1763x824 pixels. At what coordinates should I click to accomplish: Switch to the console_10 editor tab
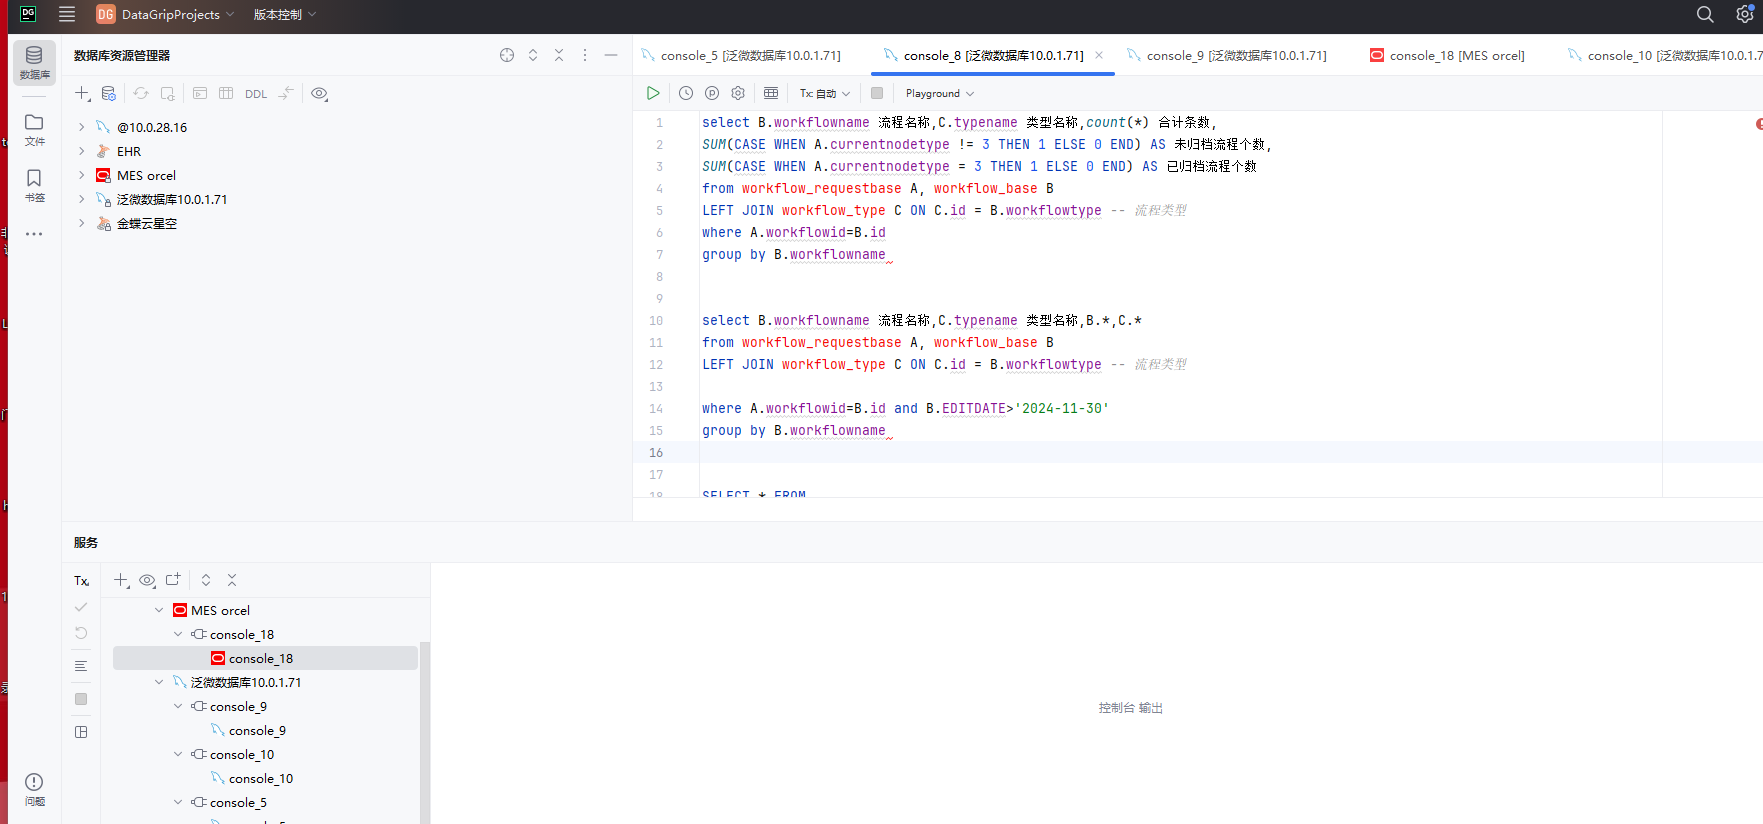(x=1664, y=55)
